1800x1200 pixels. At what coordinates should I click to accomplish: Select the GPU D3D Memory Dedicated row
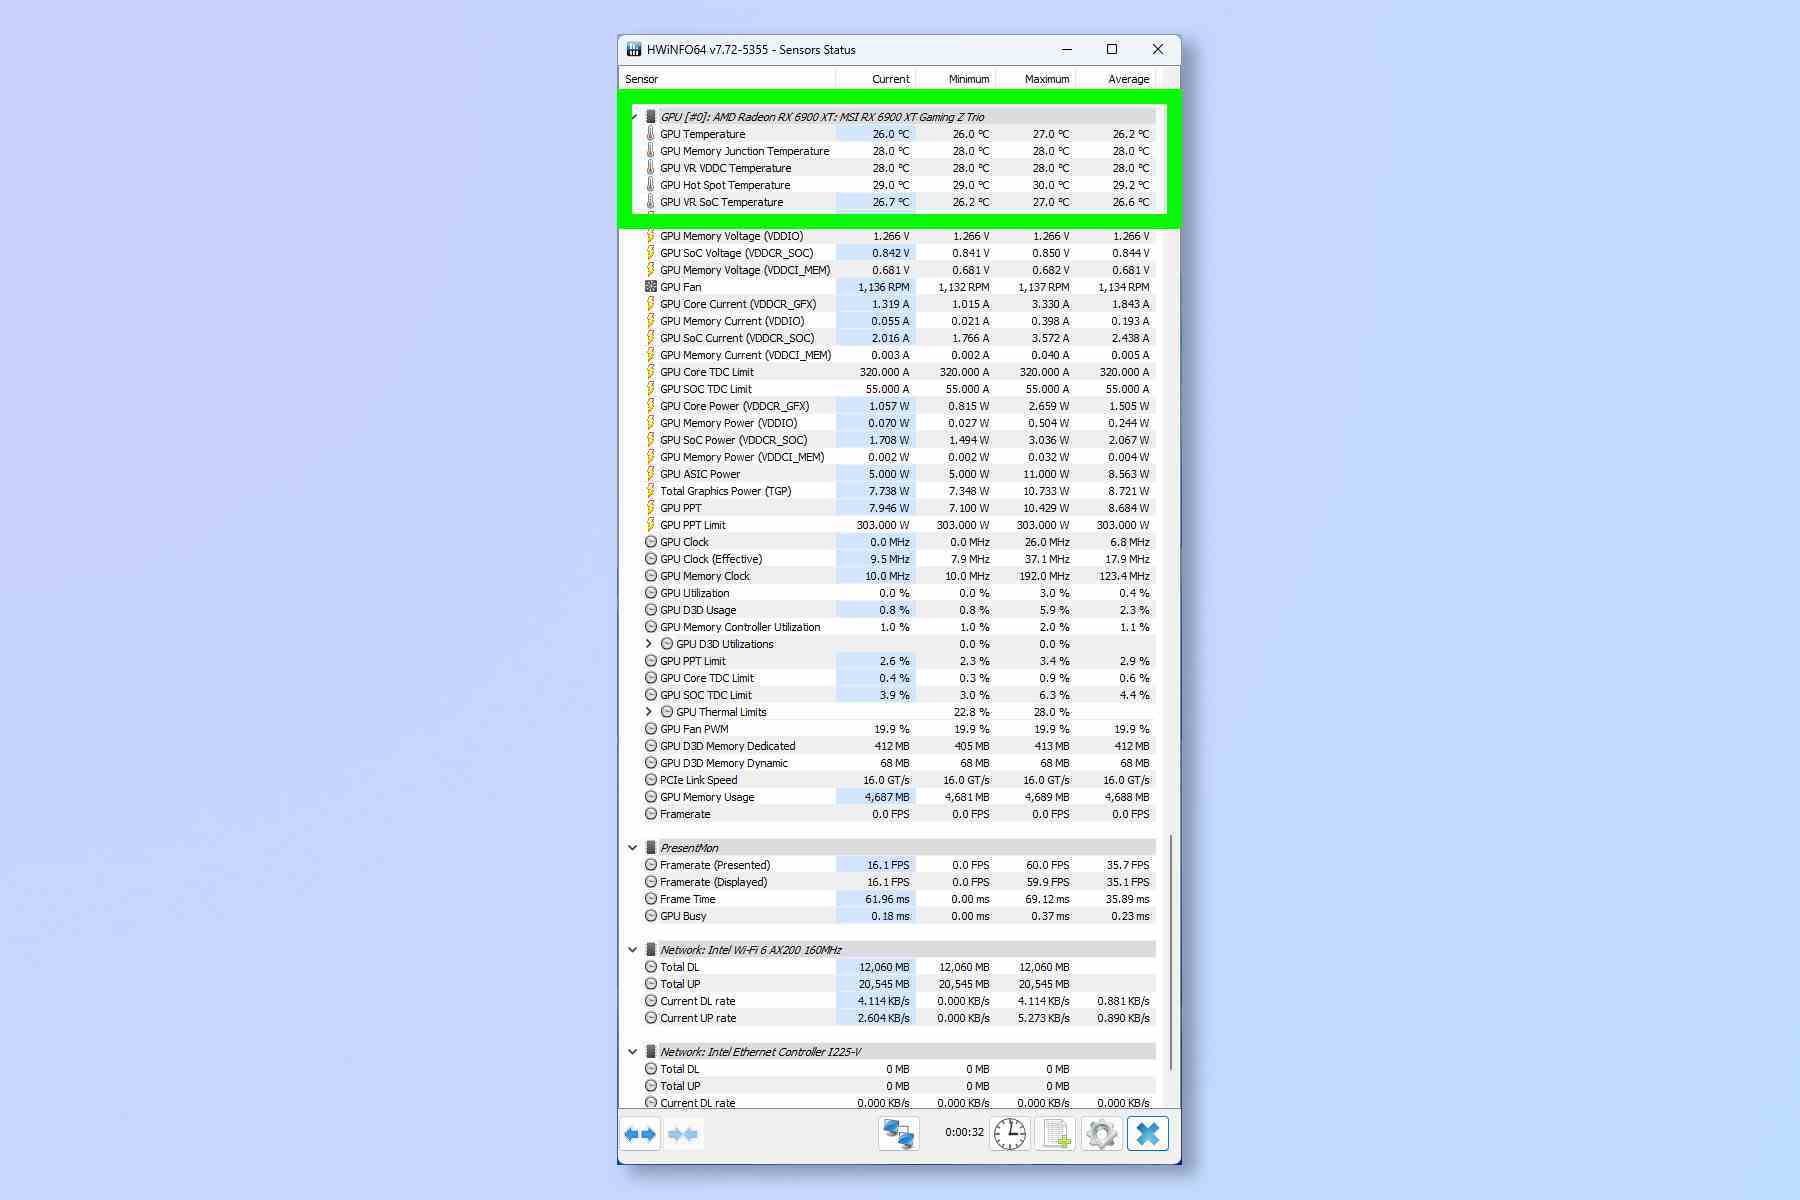click(x=899, y=746)
